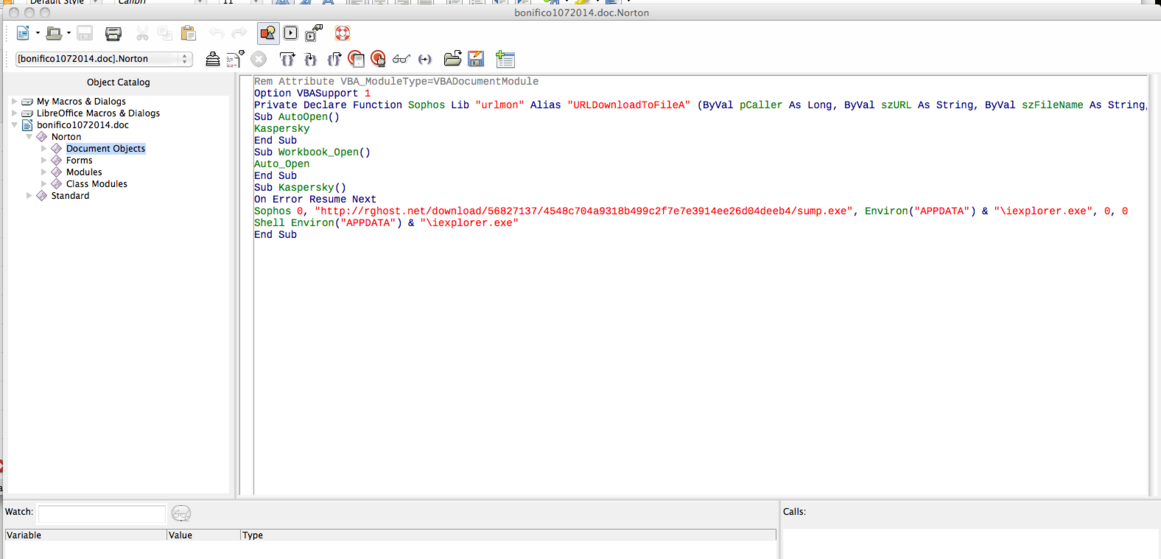Expand the Forms node
Viewport: 1161px width, 559px height.
pyautogui.click(x=44, y=161)
